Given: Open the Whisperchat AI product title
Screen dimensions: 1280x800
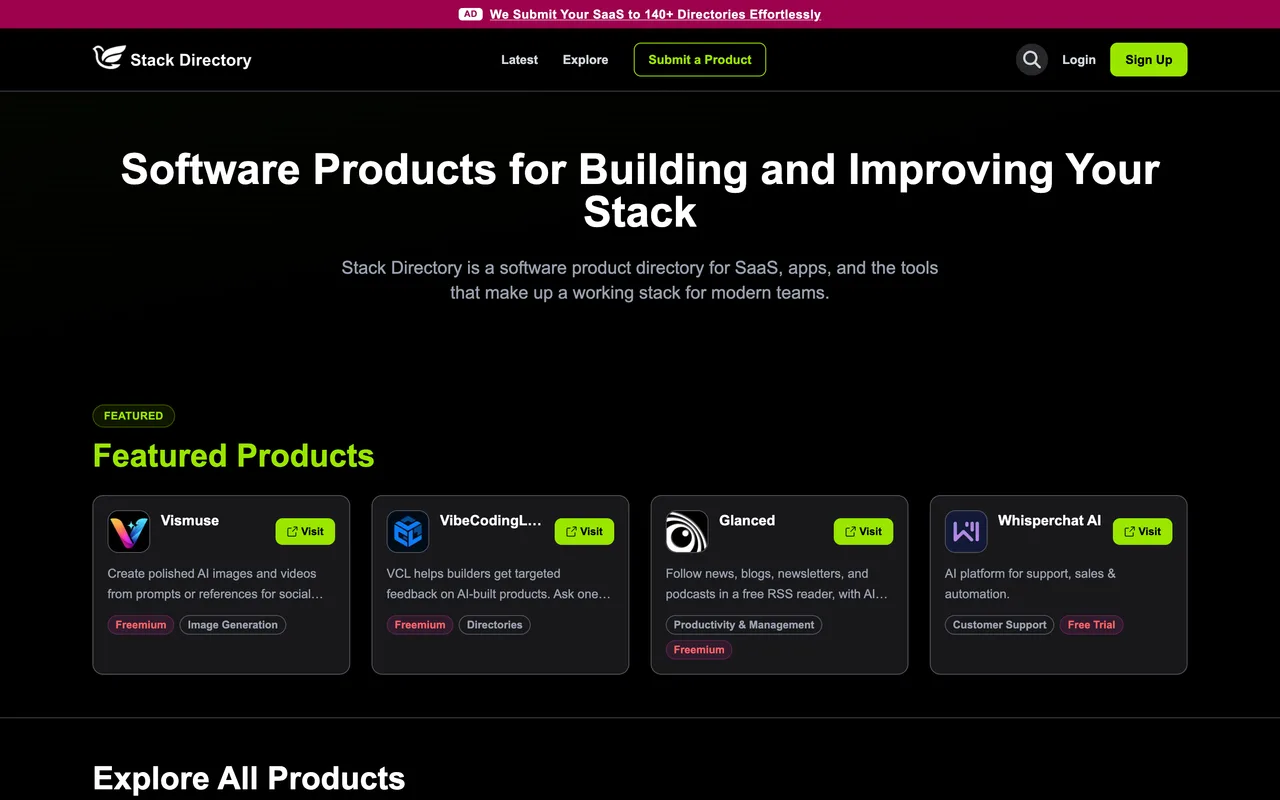Looking at the screenshot, I should pos(1049,520).
